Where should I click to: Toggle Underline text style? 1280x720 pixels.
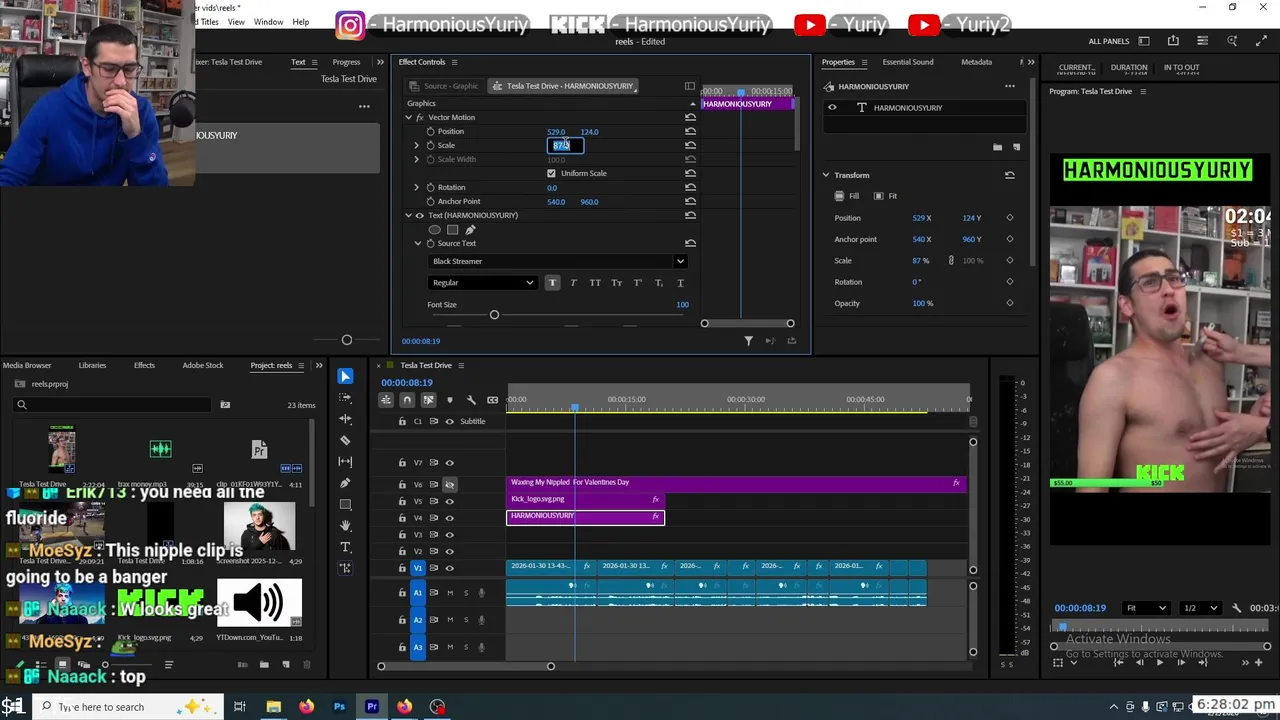pos(680,283)
